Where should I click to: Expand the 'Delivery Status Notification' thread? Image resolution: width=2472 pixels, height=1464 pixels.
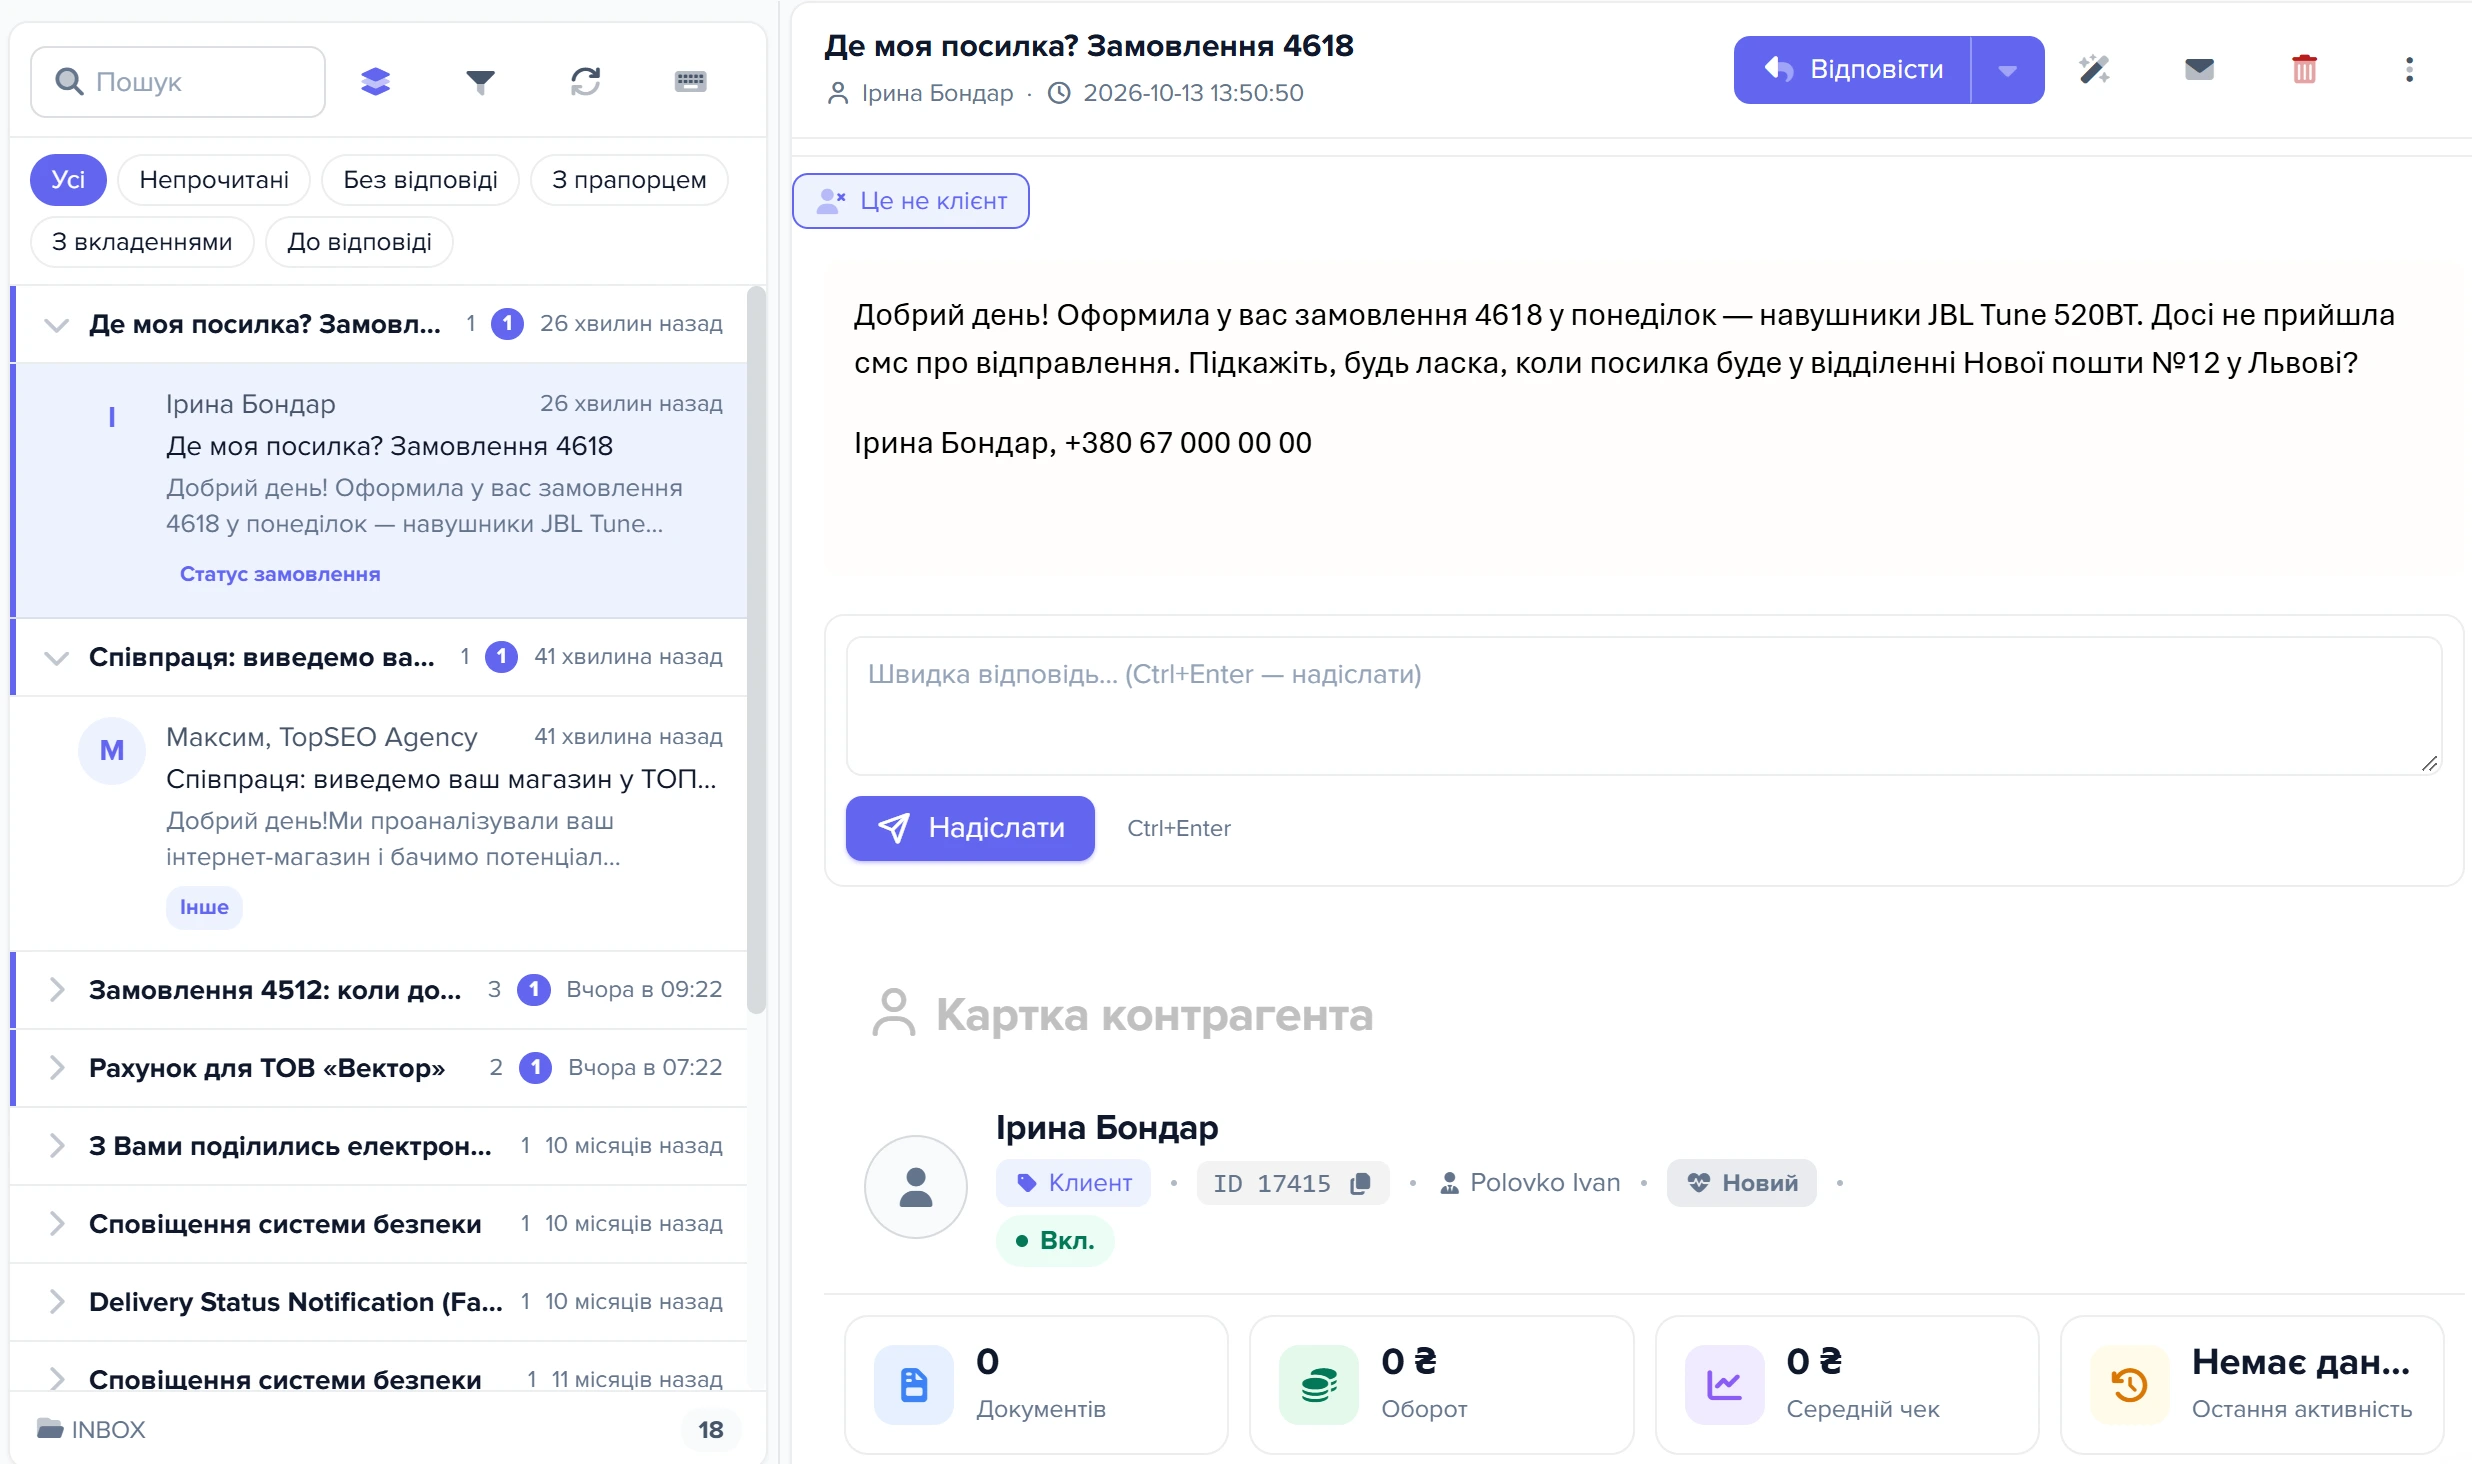(x=57, y=1301)
